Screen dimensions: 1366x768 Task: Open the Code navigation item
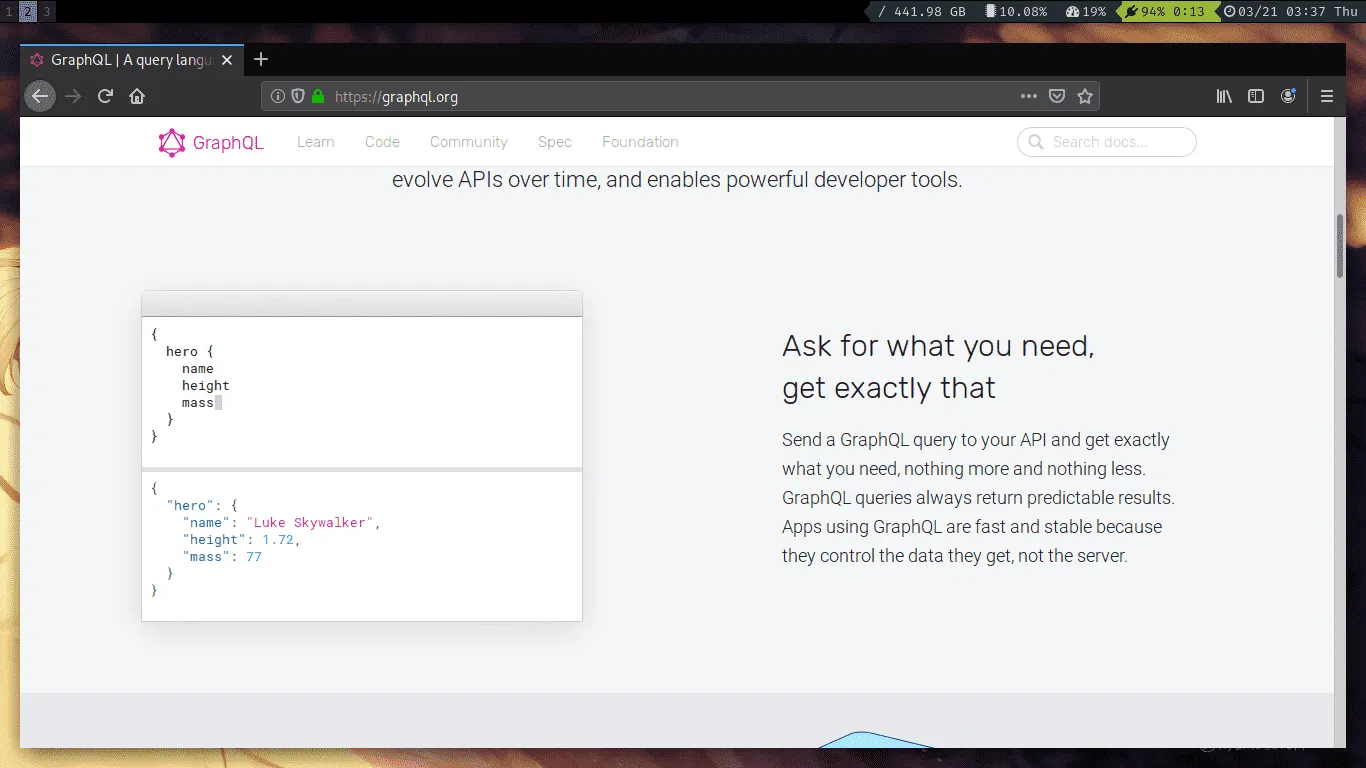click(382, 142)
